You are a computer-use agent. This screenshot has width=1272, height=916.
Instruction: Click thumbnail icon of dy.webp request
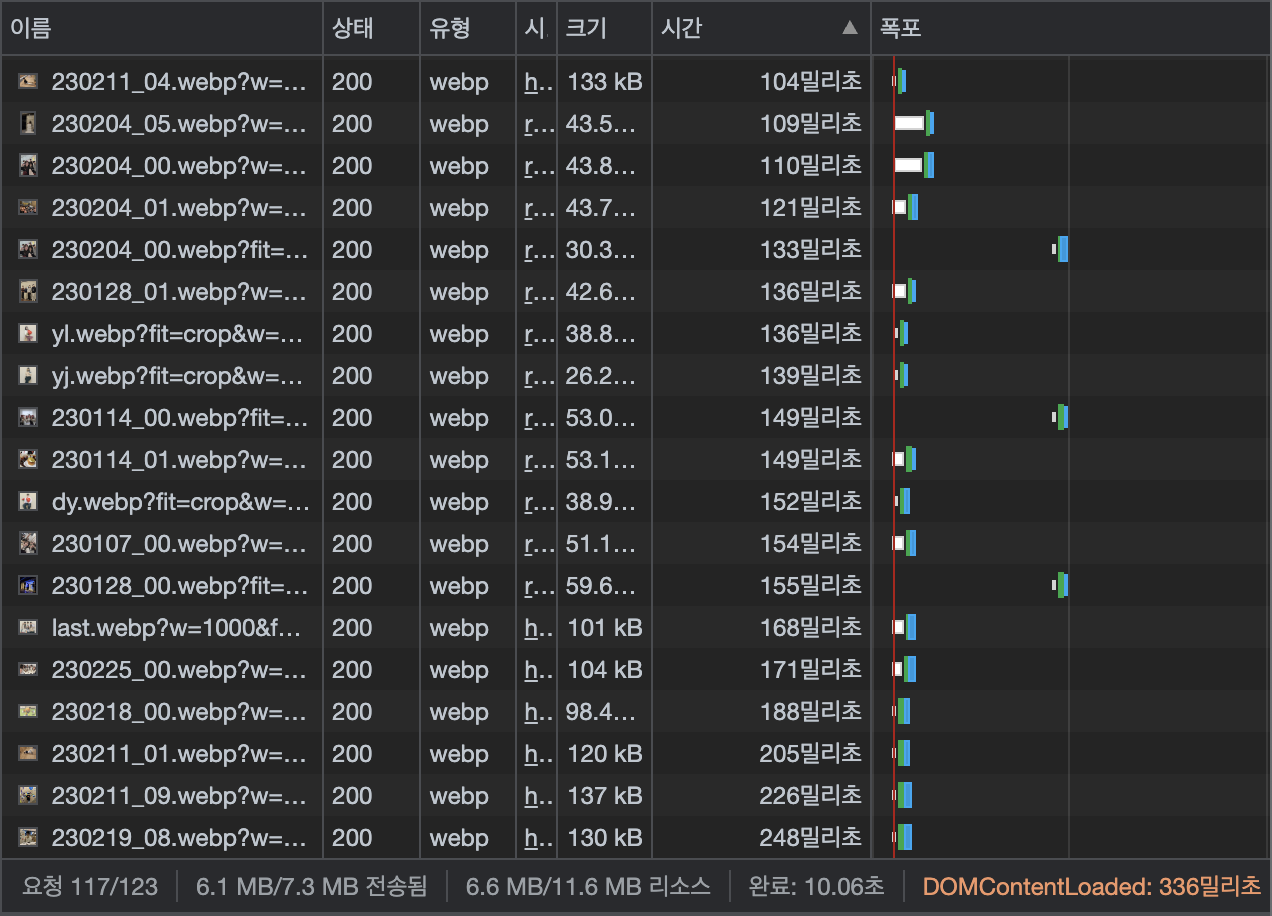[28, 502]
